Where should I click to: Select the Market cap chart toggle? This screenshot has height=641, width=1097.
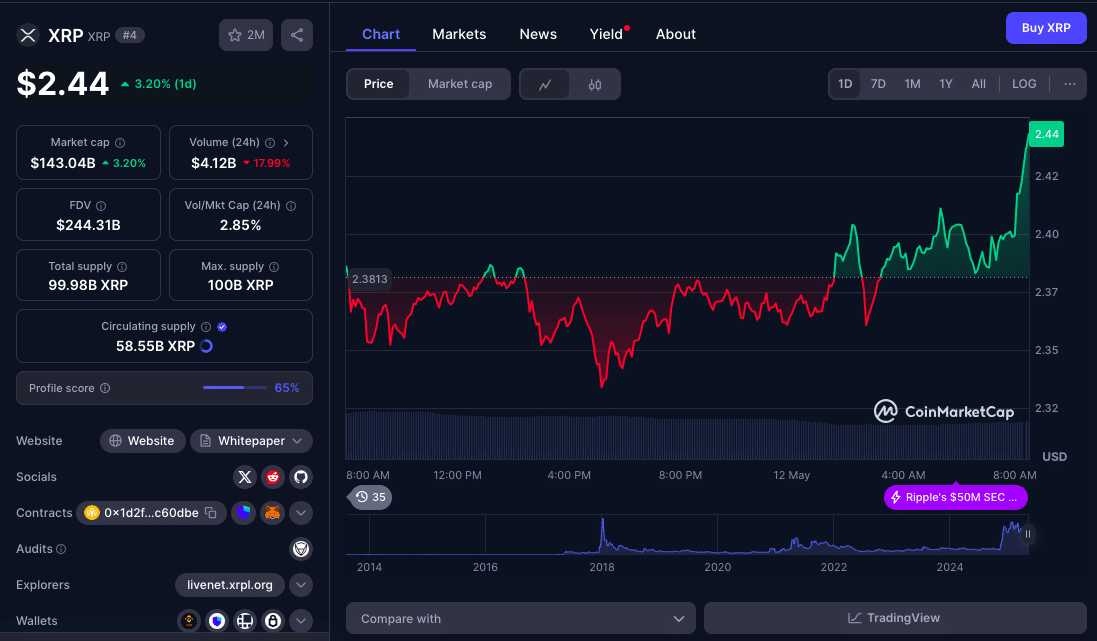460,84
